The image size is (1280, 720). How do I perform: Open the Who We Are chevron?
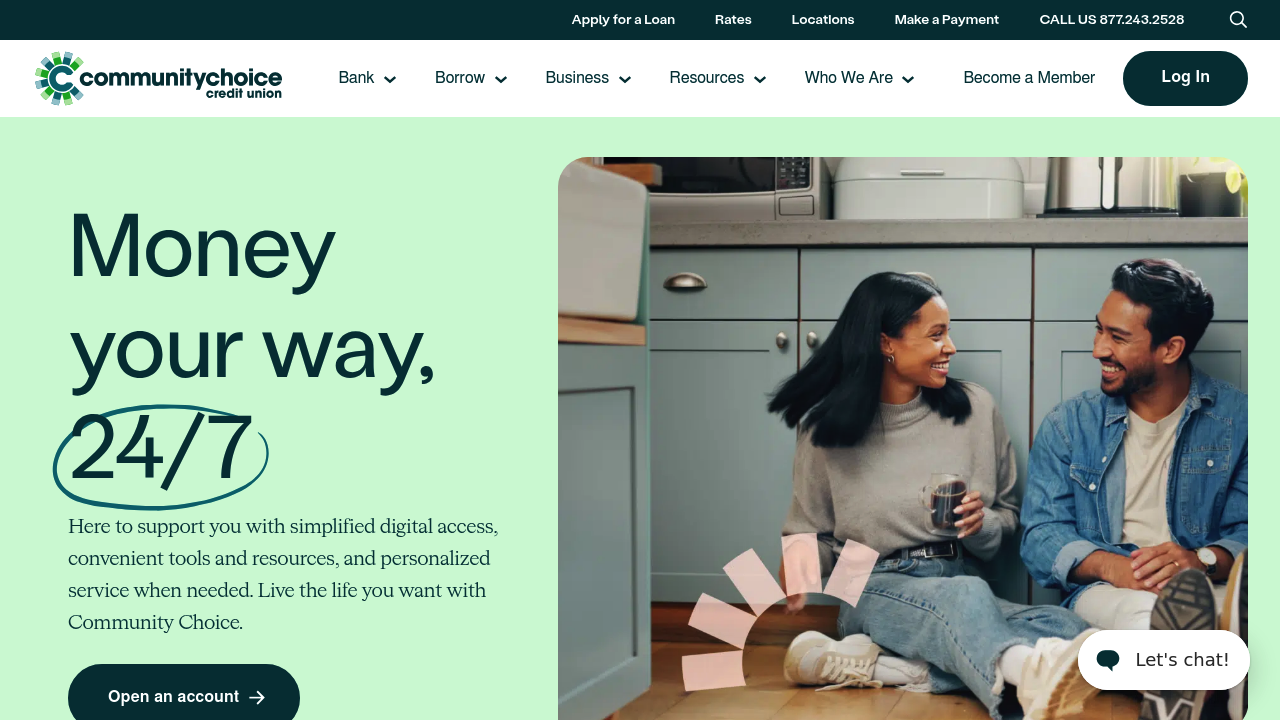point(908,80)
